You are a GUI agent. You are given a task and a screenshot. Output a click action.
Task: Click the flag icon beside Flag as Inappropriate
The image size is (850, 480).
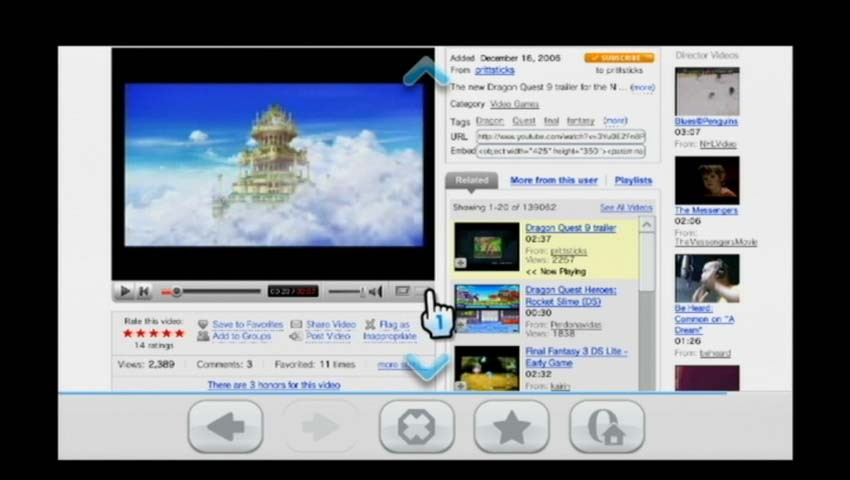[x=370, y=324]
